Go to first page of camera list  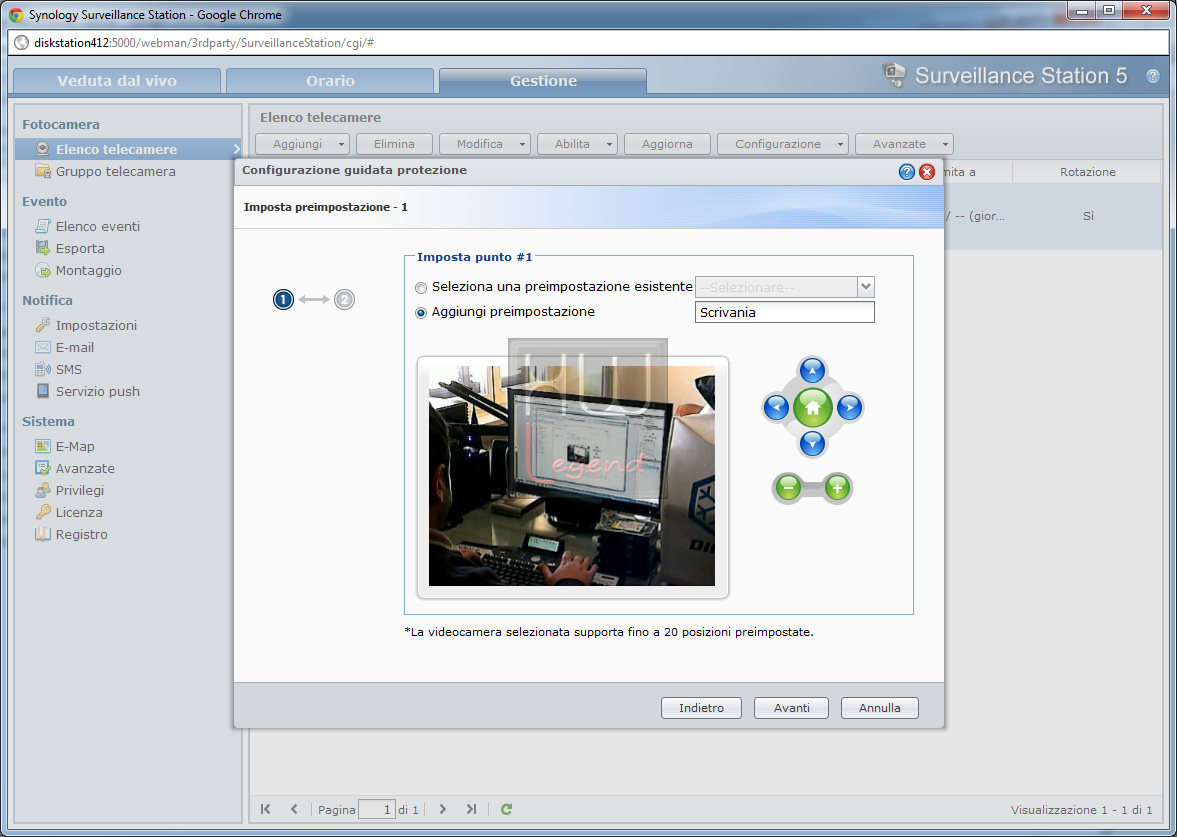click(x=265, y=809)
